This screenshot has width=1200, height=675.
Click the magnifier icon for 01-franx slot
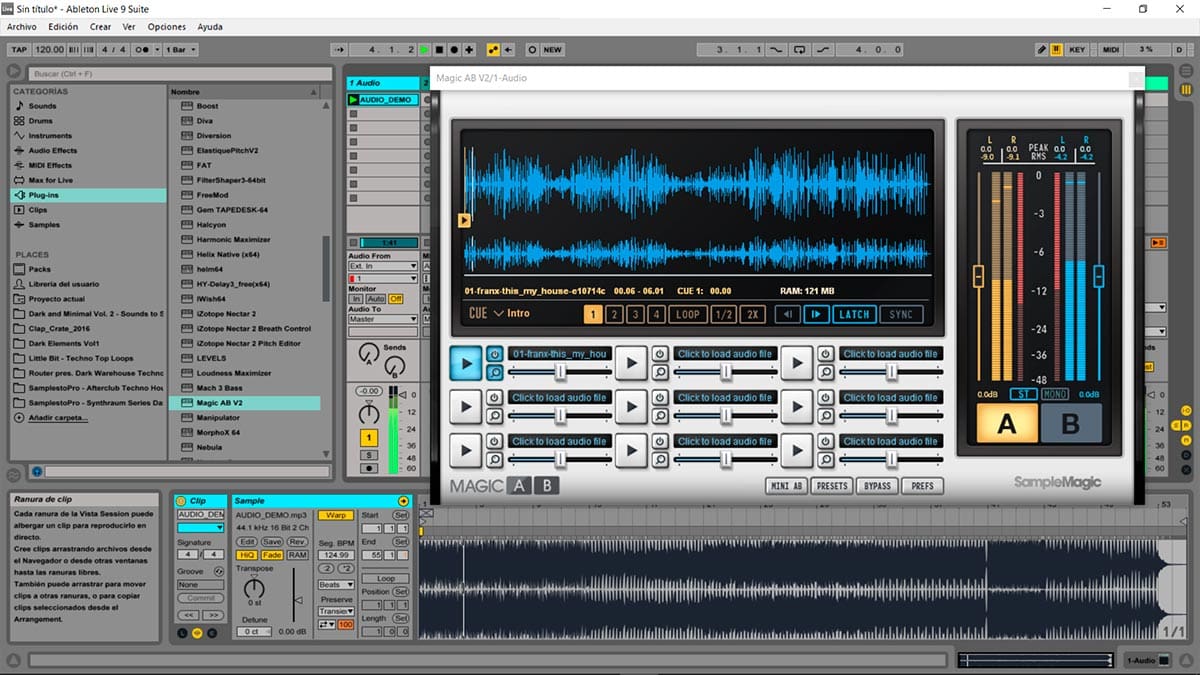click(x=495, y=372)
